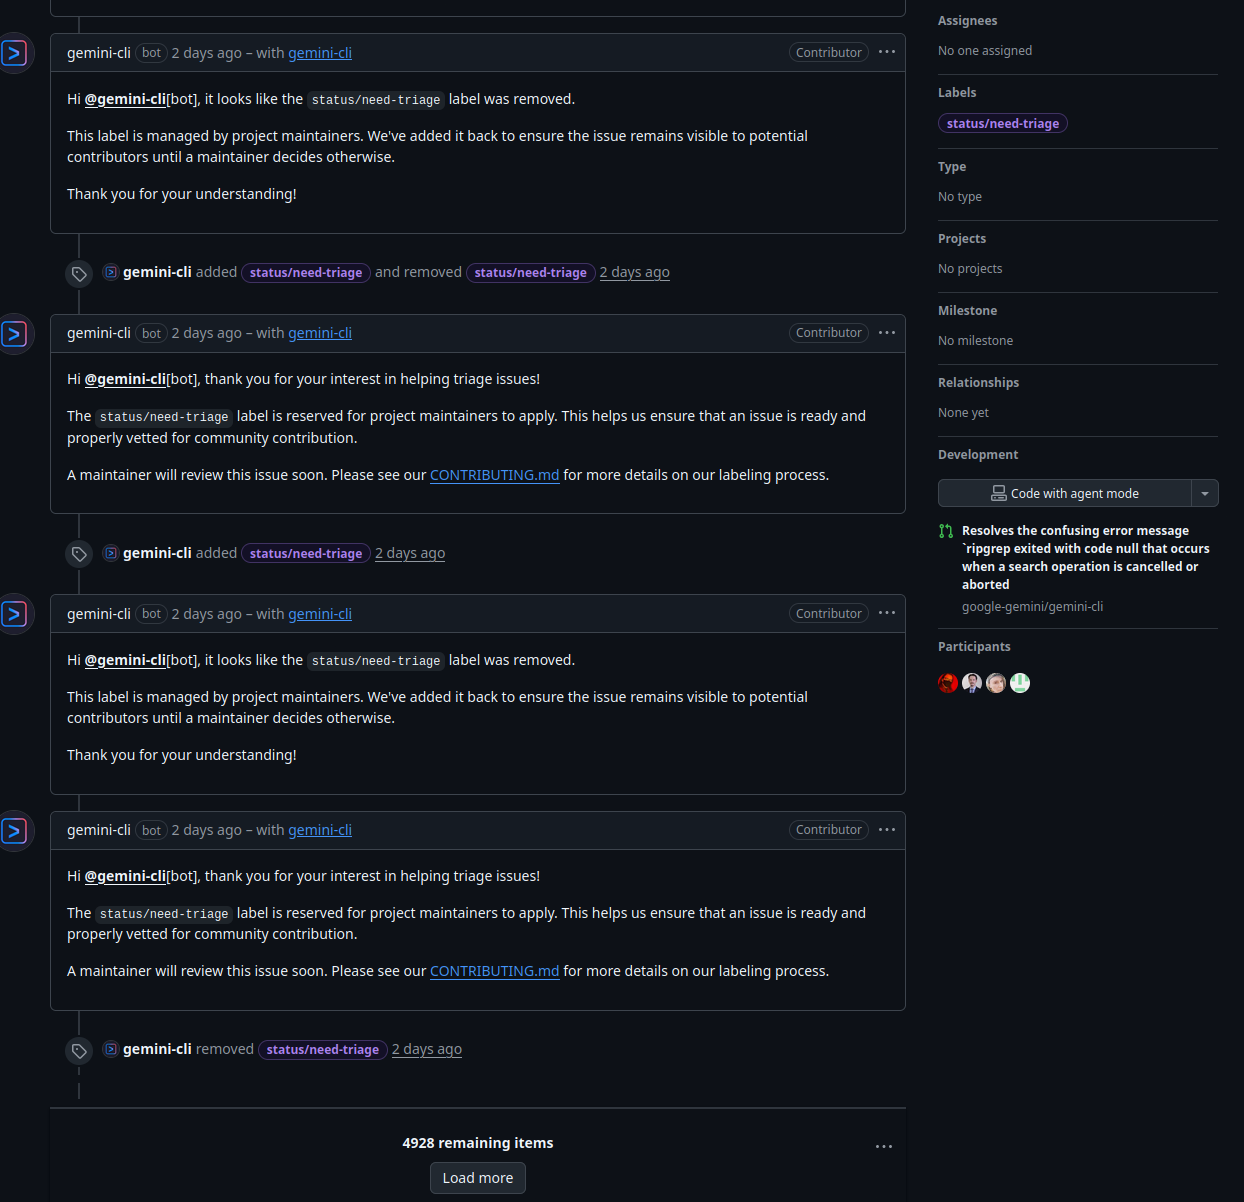1244x1202 pixels.
Task: Open the three-dot menu on the bottom comment
Action: pyautogui.click(x=886, y=830)
